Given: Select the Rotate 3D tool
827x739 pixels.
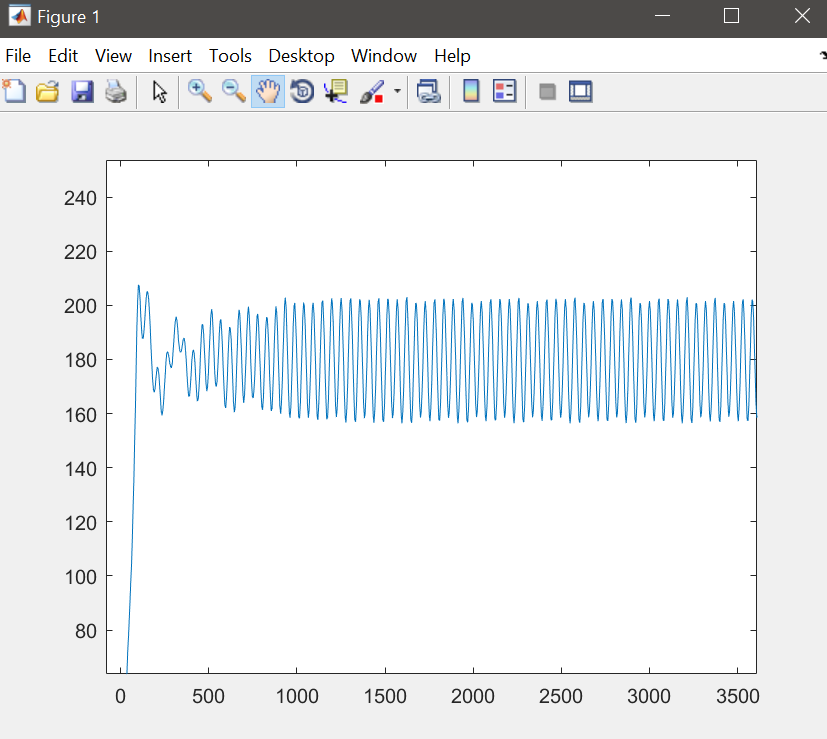Looking at the screenshot, I should point(302,92).
